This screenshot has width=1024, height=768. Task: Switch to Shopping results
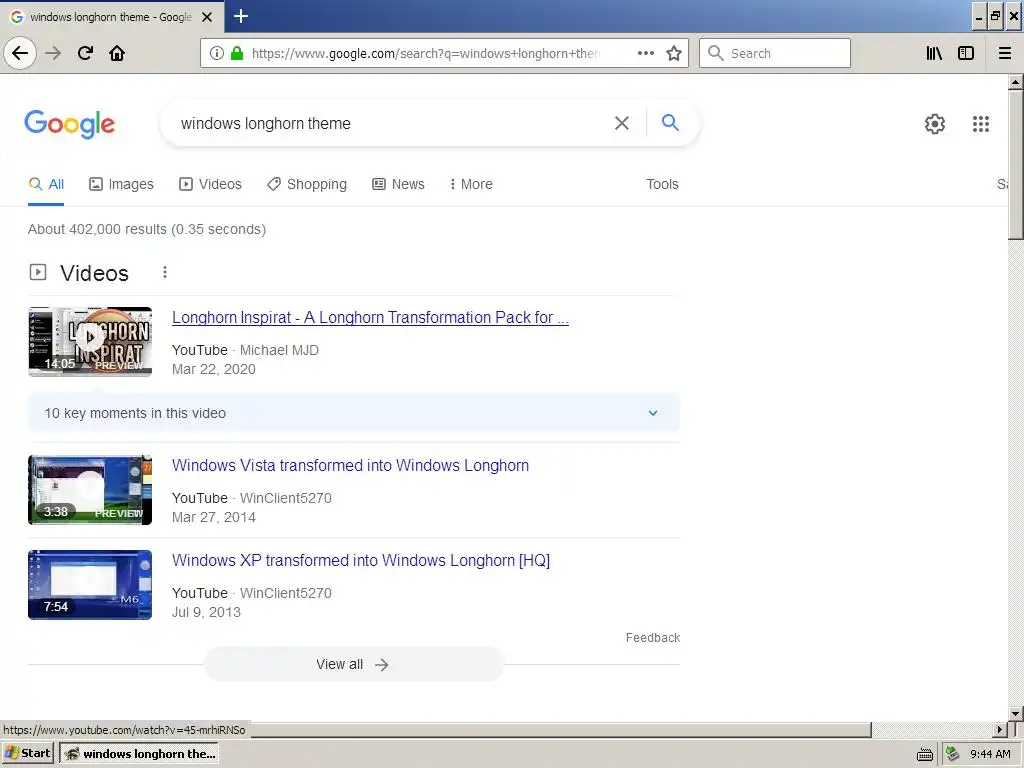point(307,184)
